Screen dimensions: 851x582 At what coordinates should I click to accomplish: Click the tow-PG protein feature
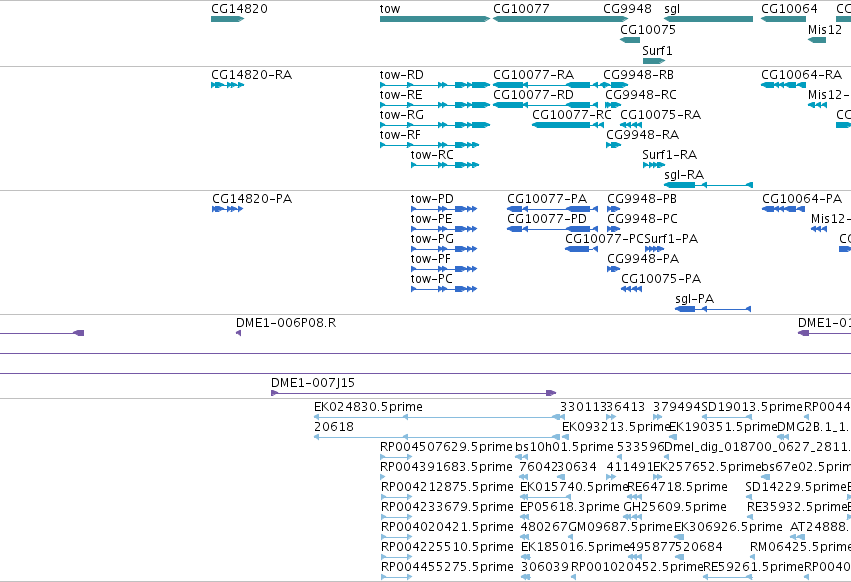coord(444,249)
